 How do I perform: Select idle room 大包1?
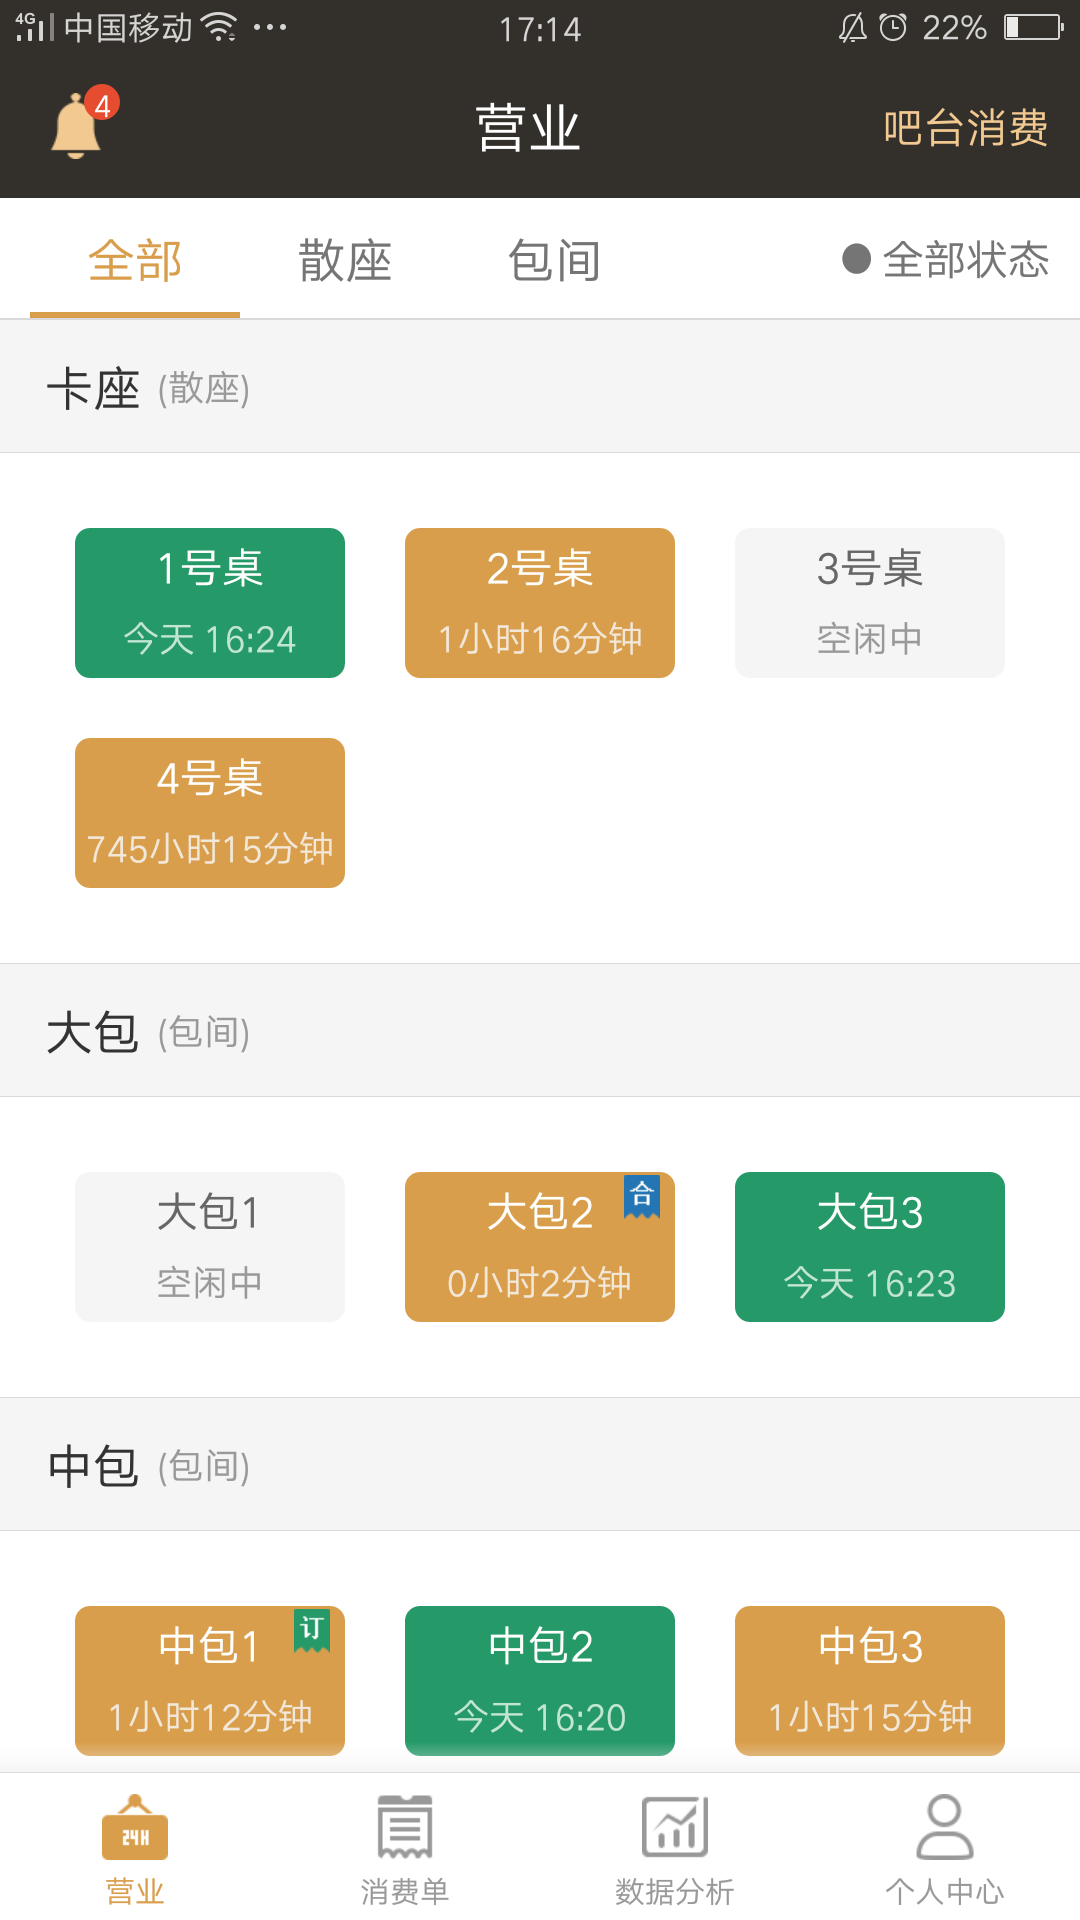(x=210, y=1247)
